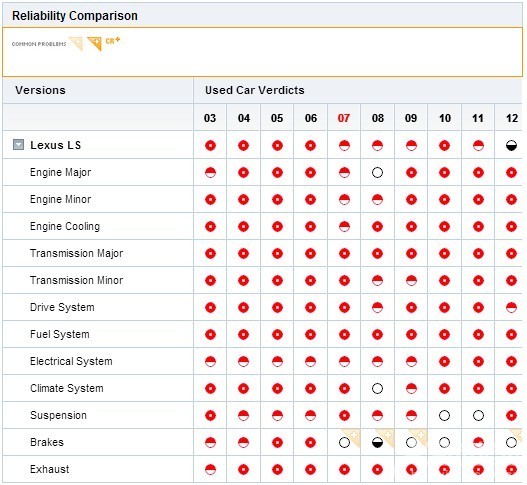Select the 07 model year column header
527x485 pixels.
tap(344, 118)
